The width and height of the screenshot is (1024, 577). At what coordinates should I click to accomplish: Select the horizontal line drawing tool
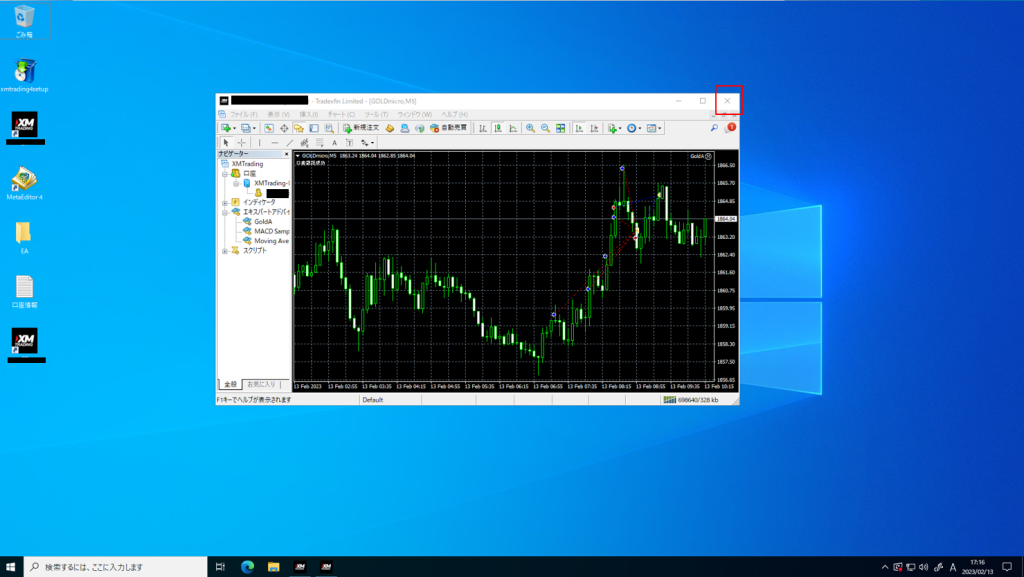pyautogui.click(x=274, y=143)
